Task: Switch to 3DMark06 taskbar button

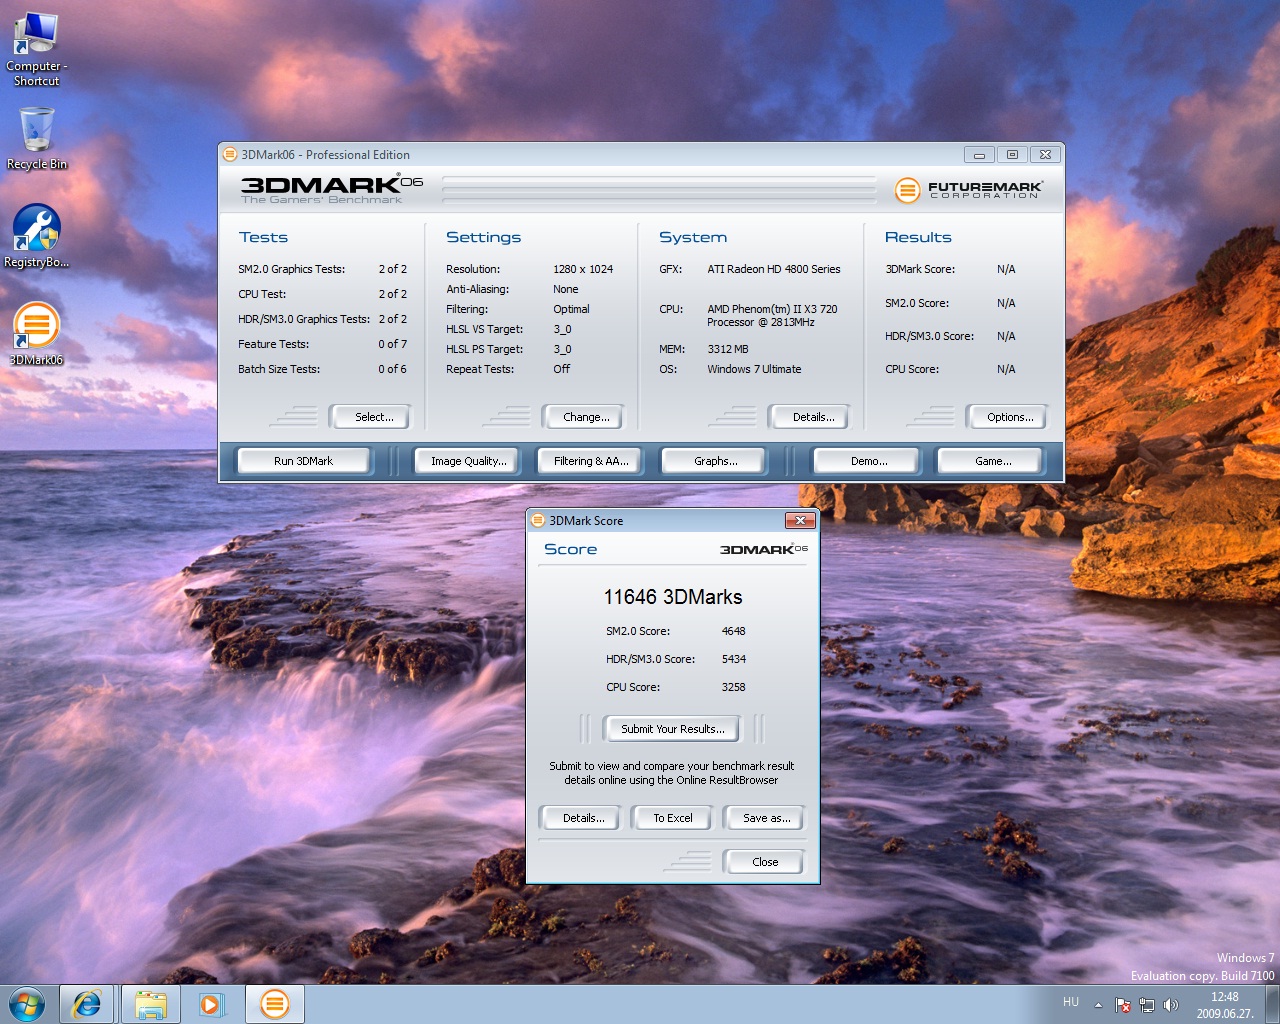Action: point(275,1004)
